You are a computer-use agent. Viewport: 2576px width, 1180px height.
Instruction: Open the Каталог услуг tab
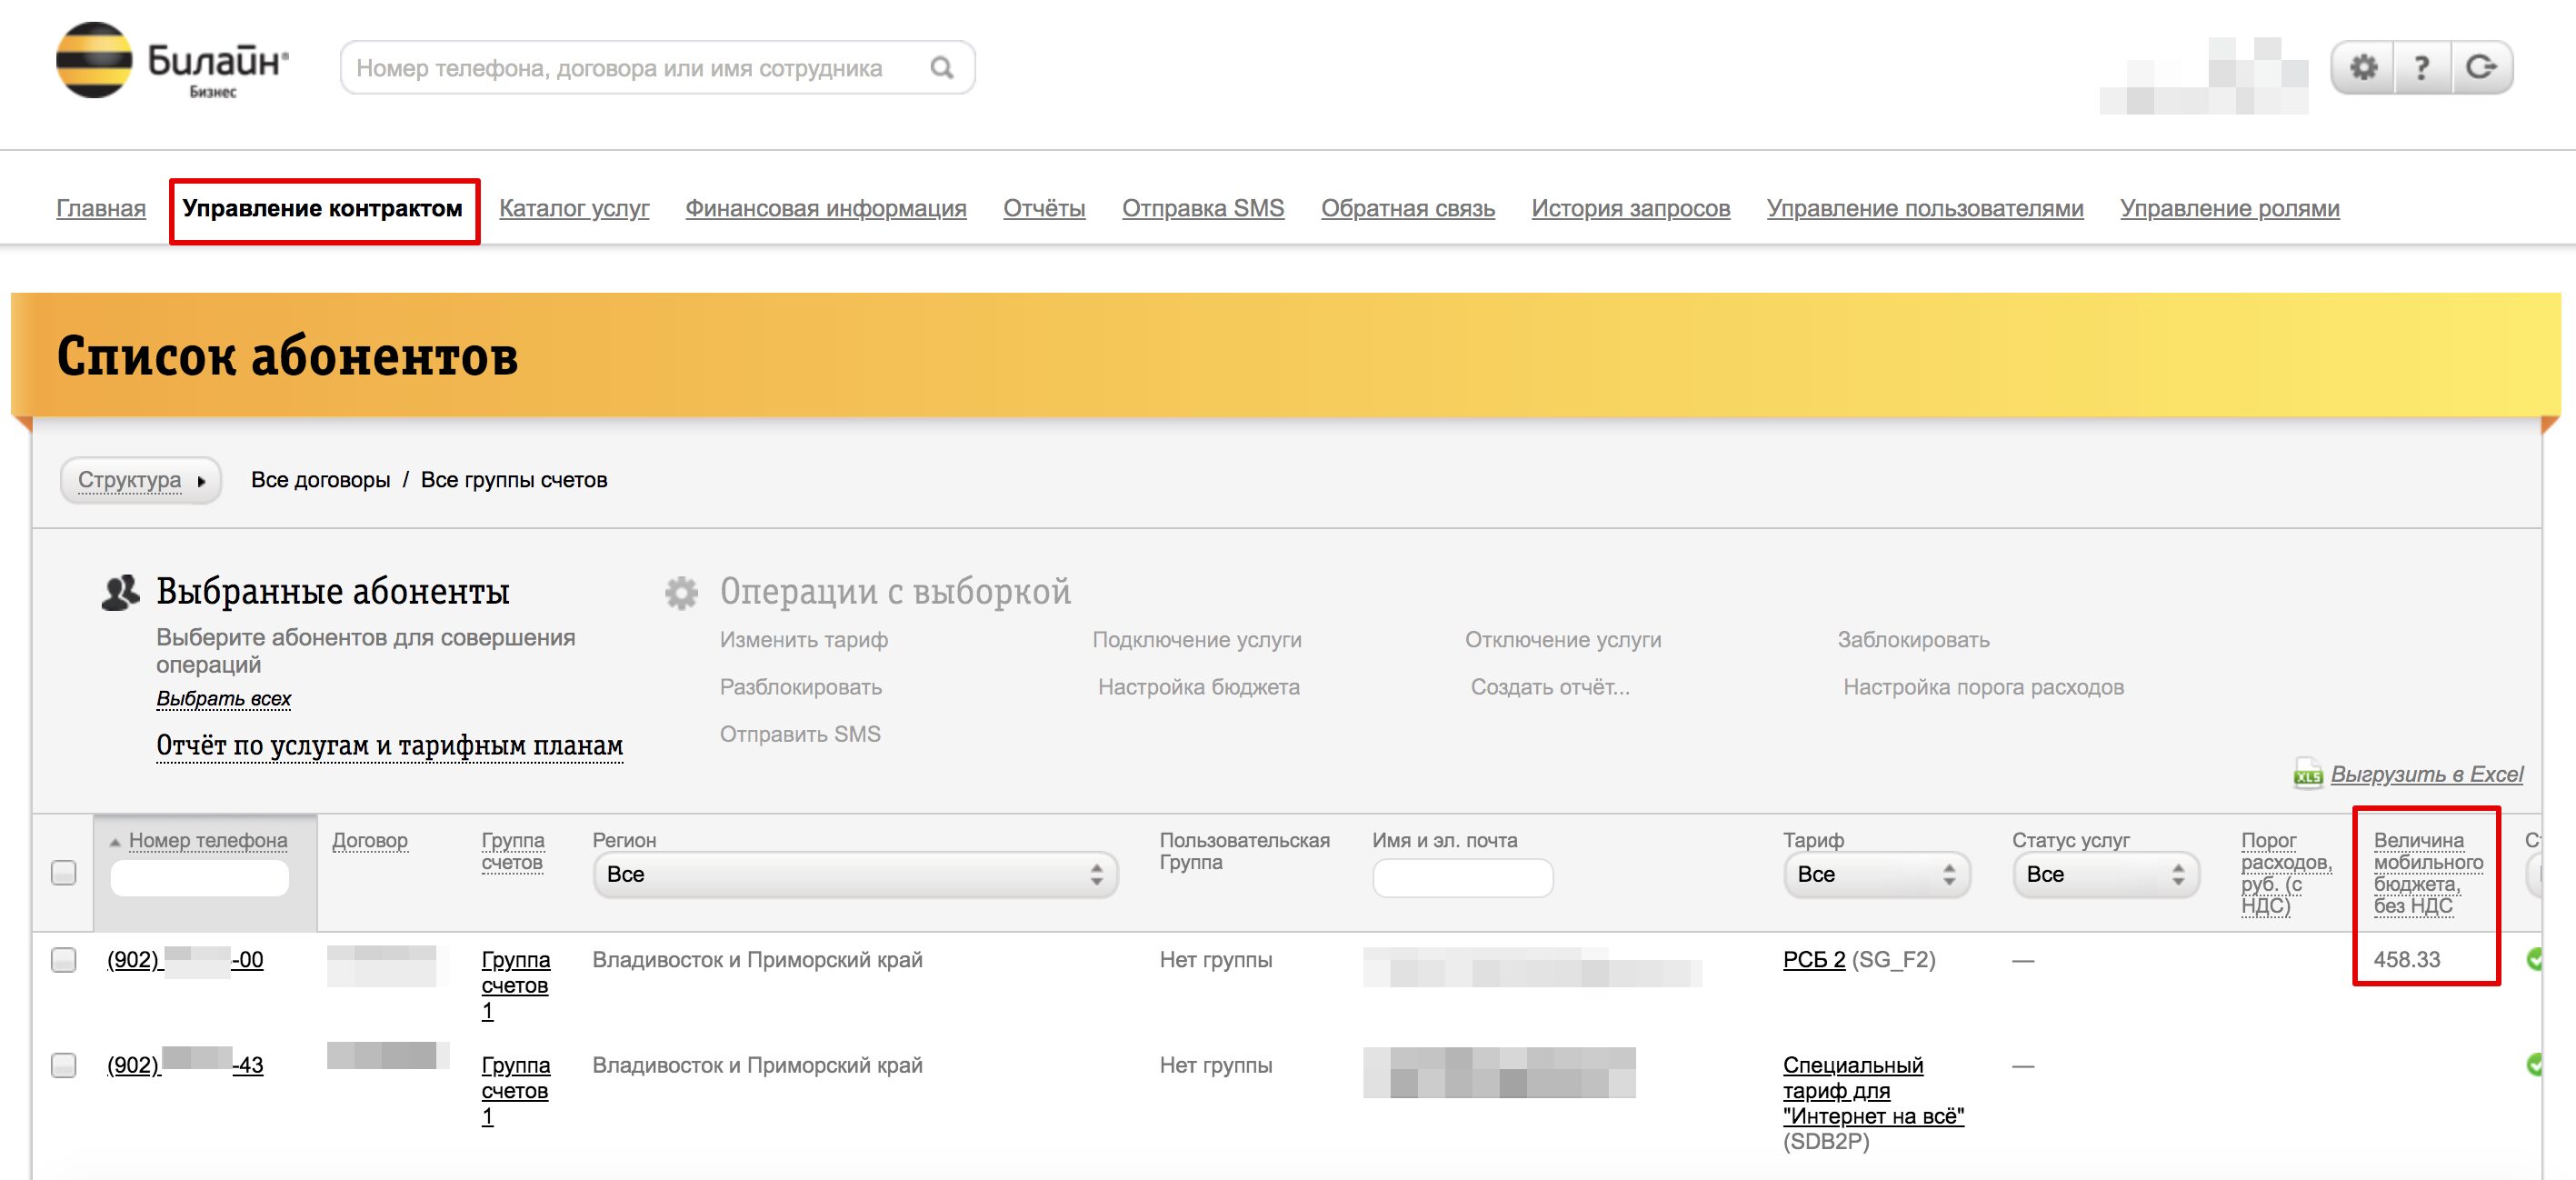click(574, 208)
